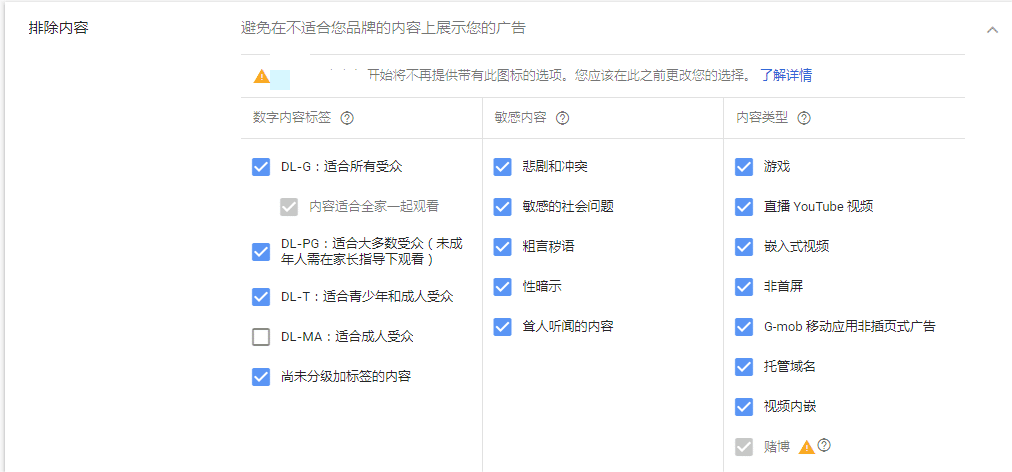Screen dimensions: 1012x472
Task: Click the 数字内容标签 column heading
Action: (x=292, y=118)
